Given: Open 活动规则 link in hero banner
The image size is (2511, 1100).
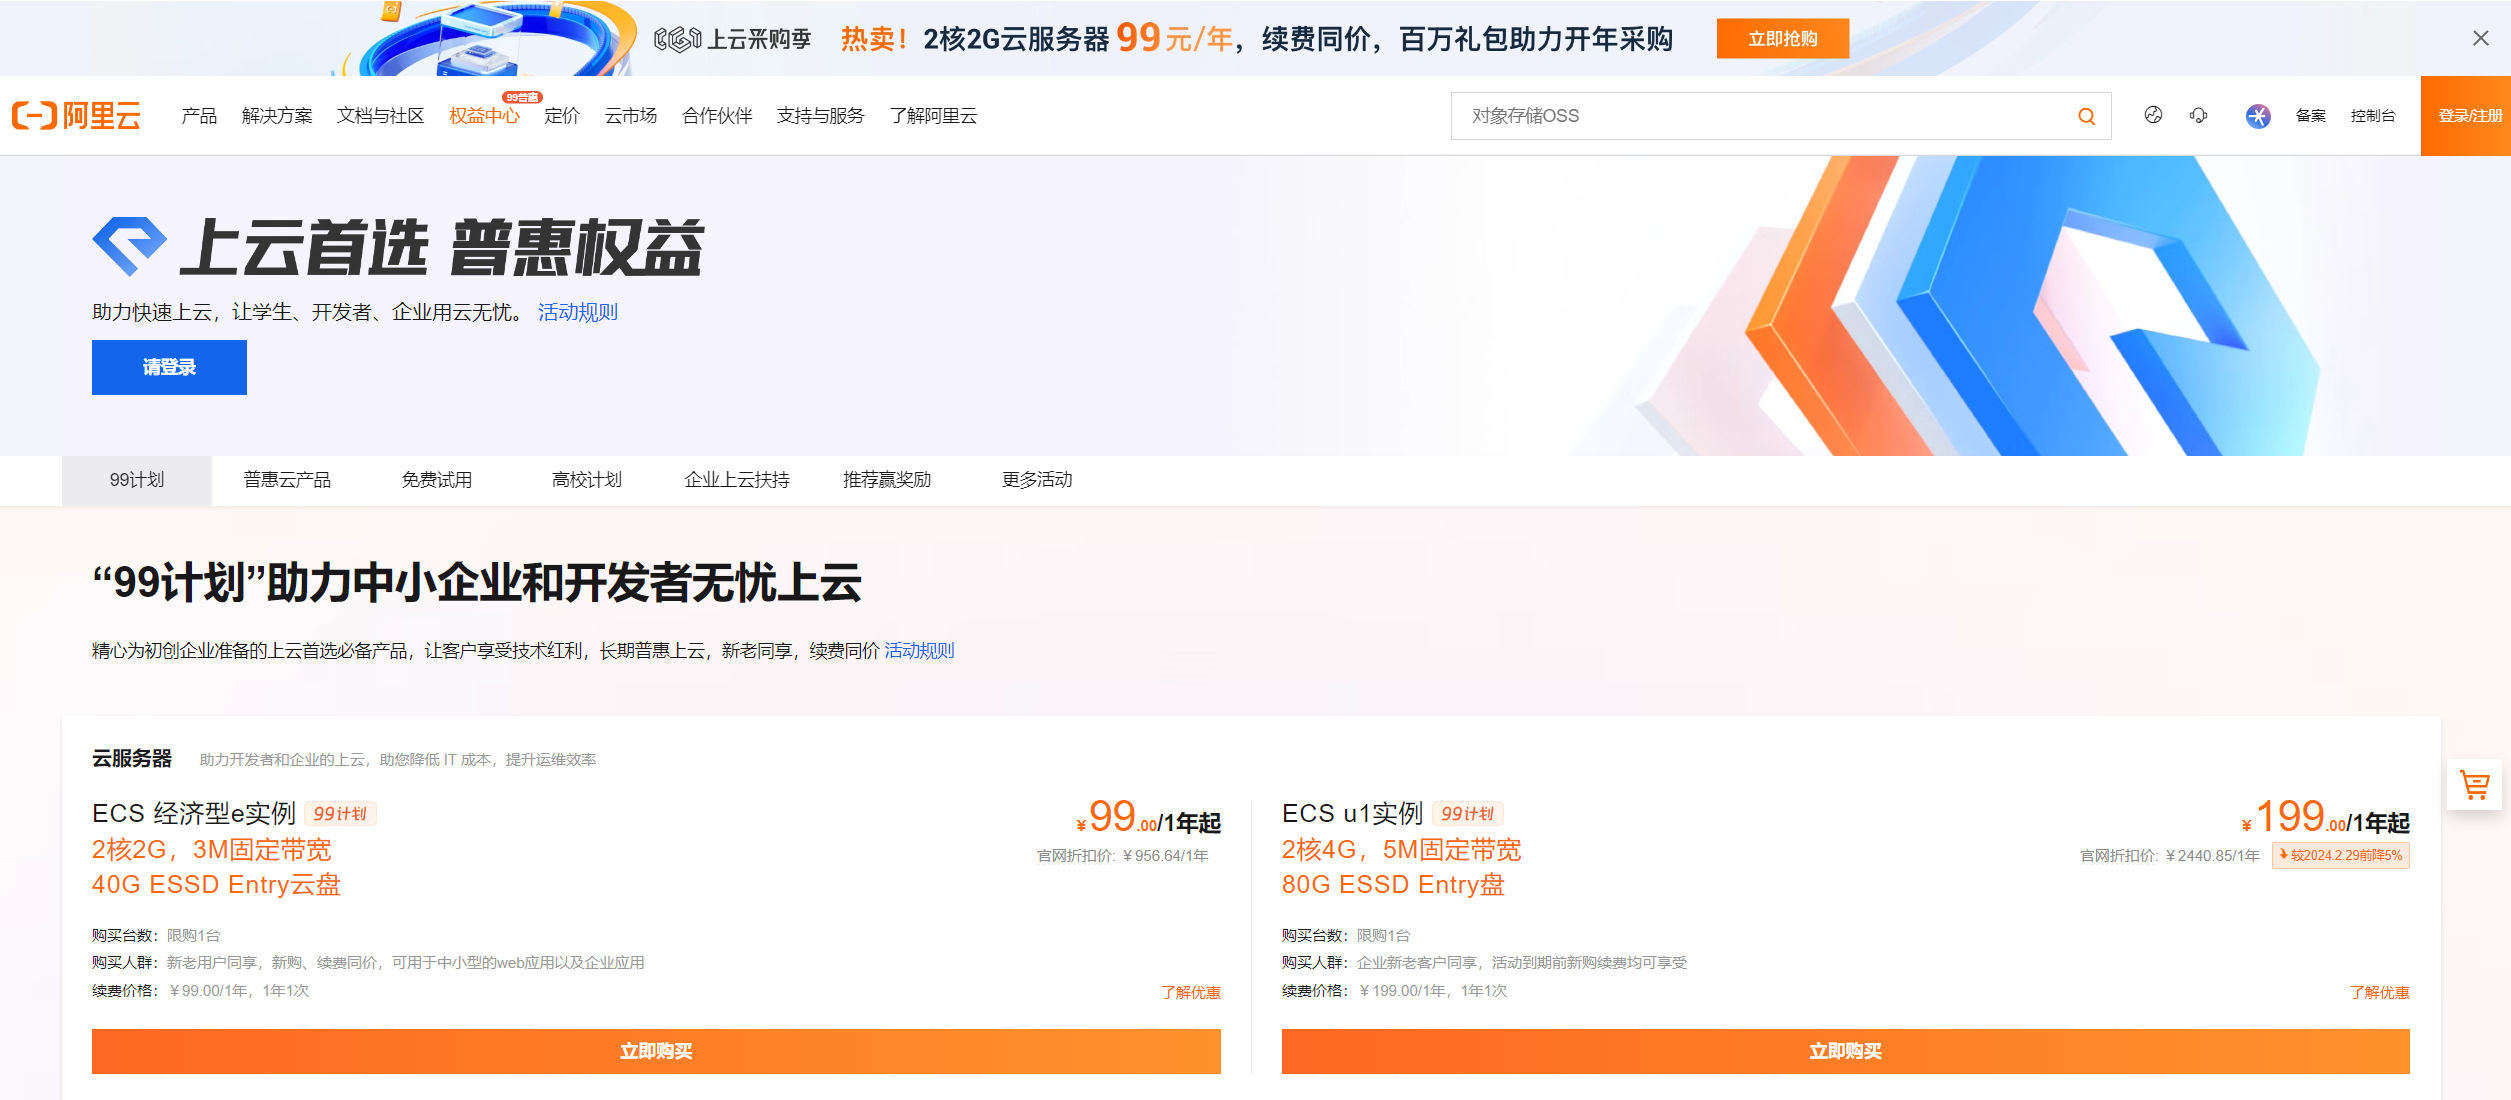Looking at the screenshot, I should point(578,312).
